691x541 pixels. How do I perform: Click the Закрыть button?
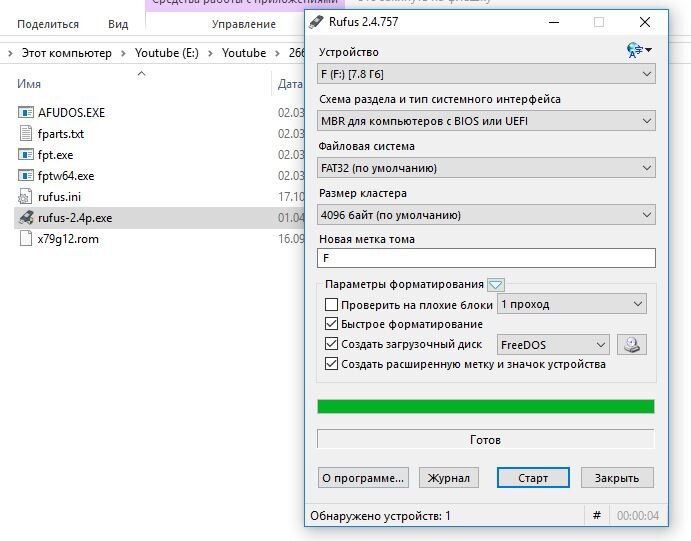(617, 478)
